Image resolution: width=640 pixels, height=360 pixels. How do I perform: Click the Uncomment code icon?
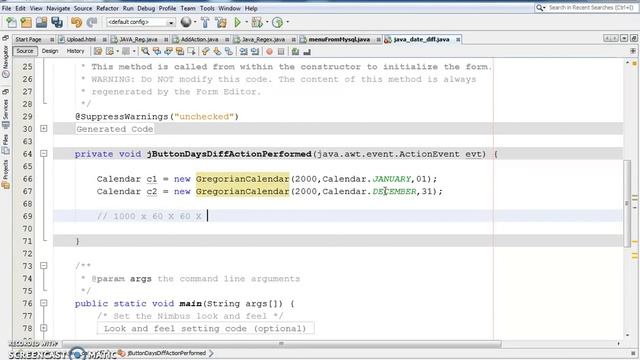click(307, 51)
